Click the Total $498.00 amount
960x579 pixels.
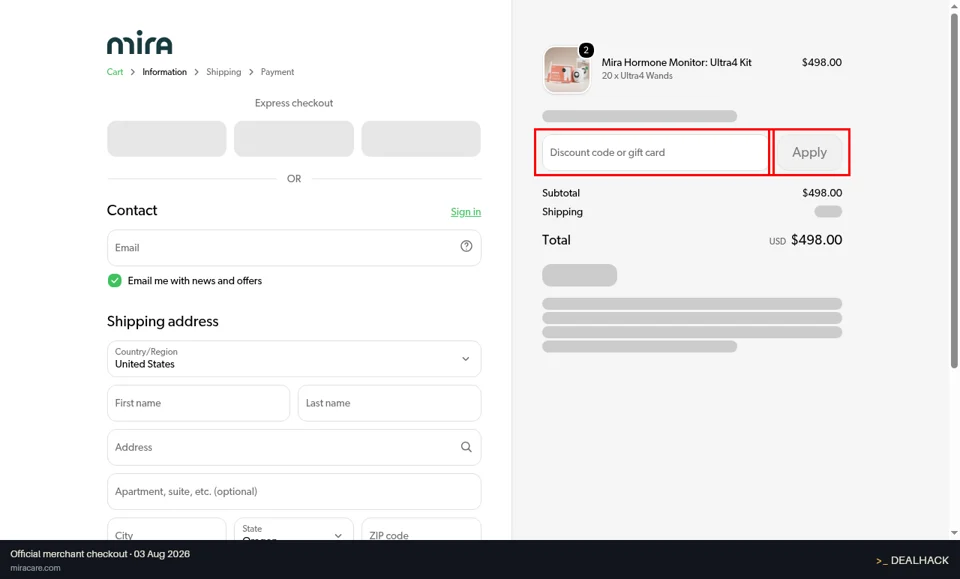coord(816,240)
